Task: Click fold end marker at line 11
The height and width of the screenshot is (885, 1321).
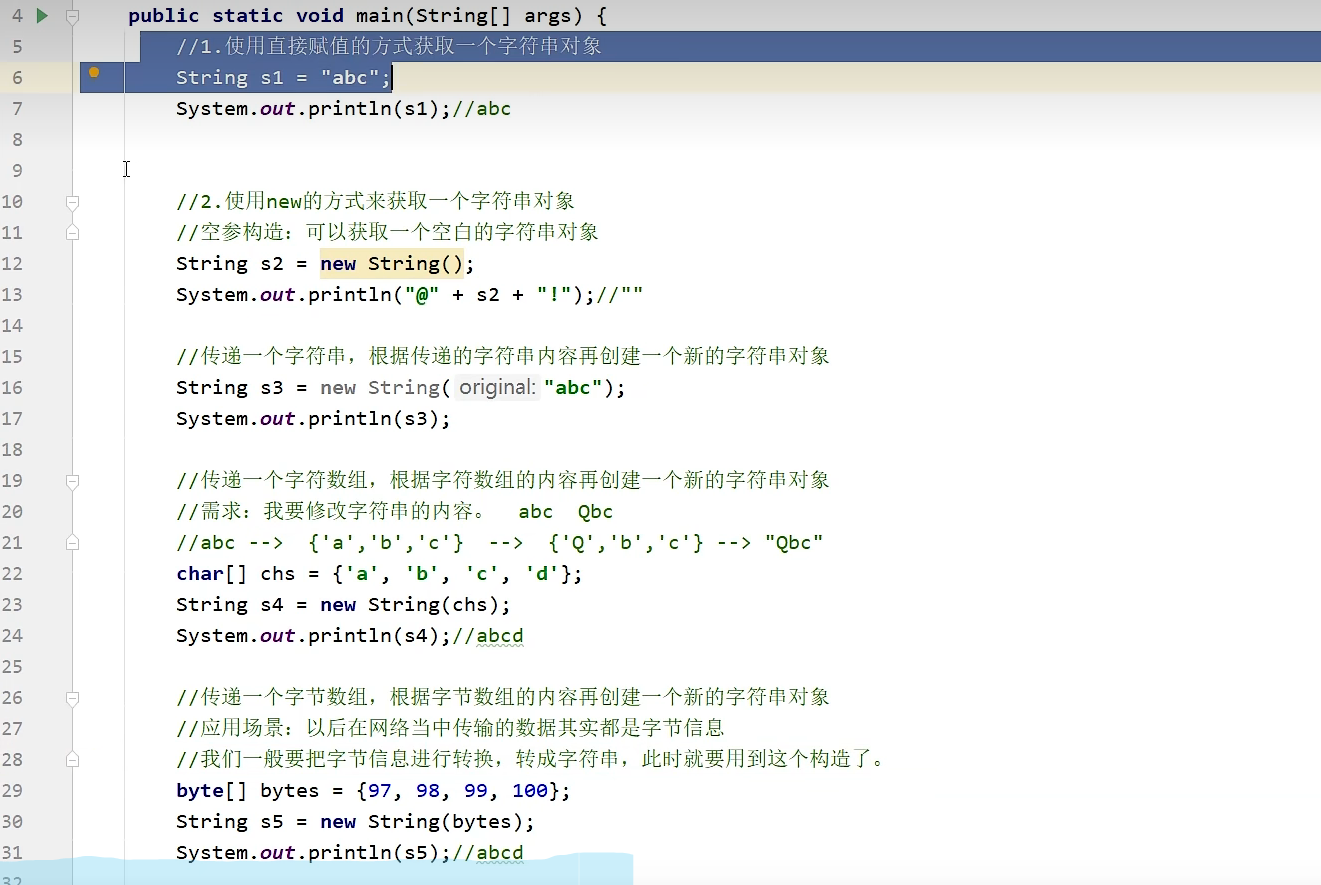Action: (x=72, y=233)
